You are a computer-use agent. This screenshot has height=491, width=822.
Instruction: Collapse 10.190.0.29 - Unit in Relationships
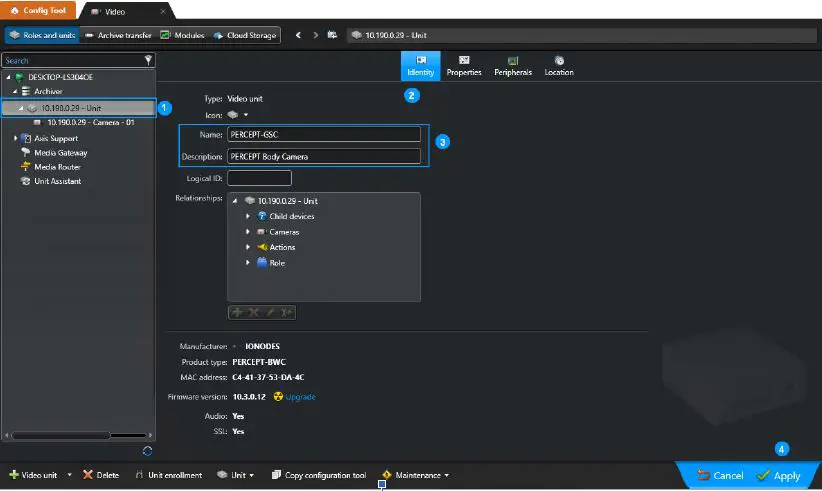coord(235,201)
